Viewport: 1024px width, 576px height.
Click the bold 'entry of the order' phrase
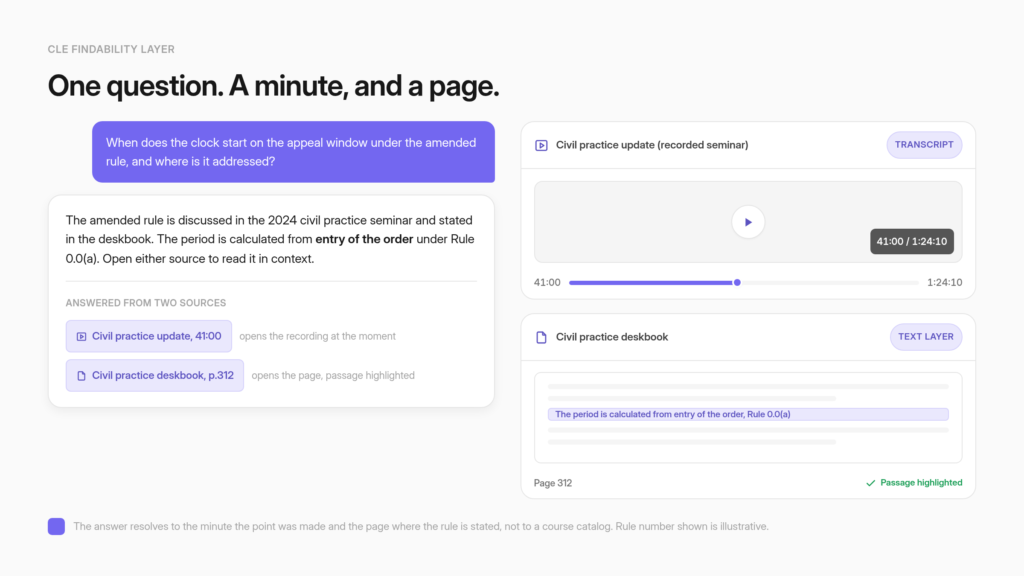364,239
